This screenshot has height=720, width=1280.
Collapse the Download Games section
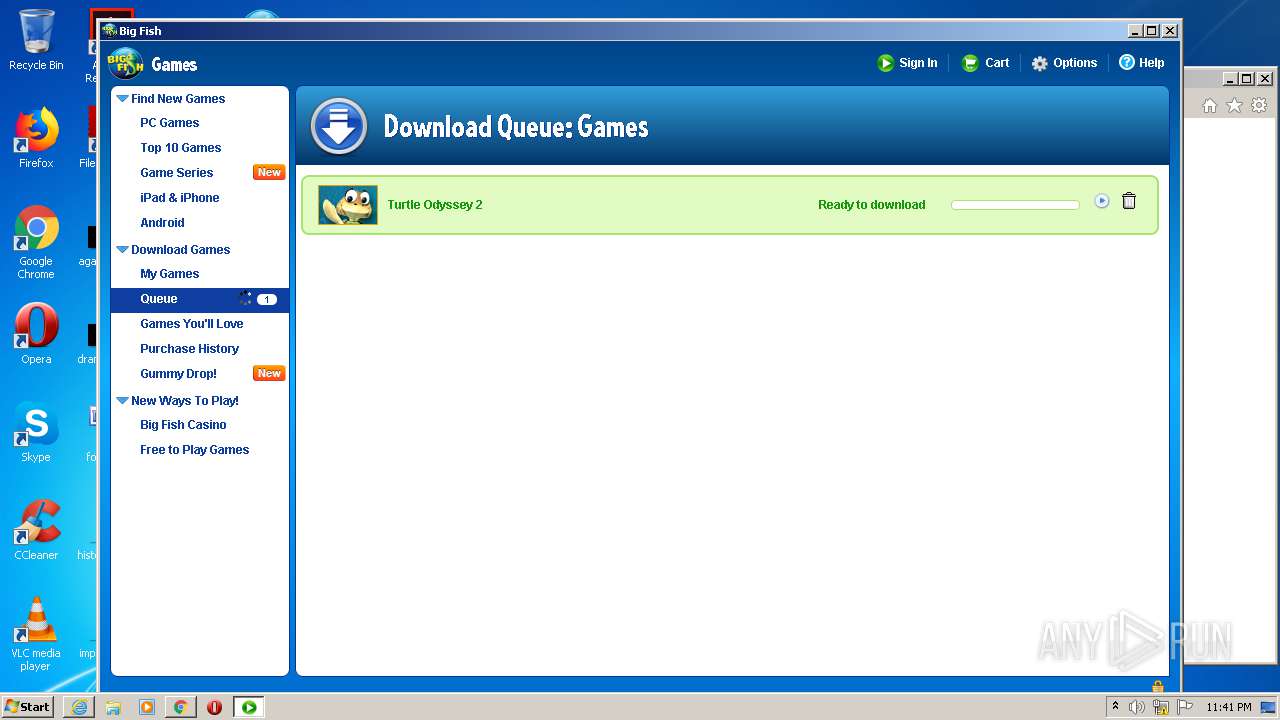pyautogui.click(x=122, y=250)
